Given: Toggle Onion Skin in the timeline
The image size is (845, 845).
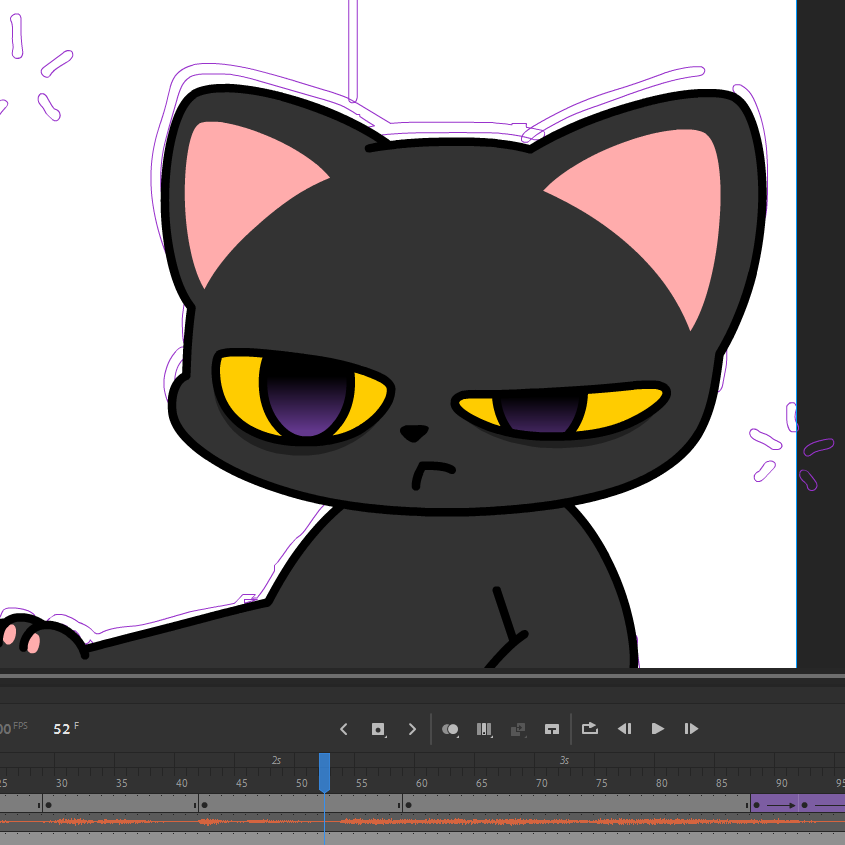Looking at the screenshot, I should click(x=450, y=729).
